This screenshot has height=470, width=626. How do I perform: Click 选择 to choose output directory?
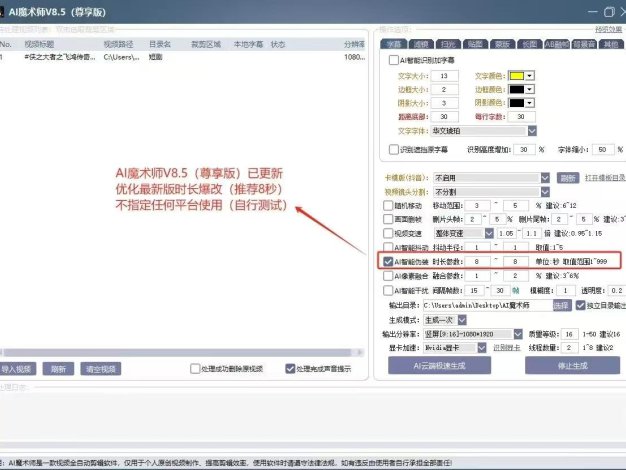(562, 305)
